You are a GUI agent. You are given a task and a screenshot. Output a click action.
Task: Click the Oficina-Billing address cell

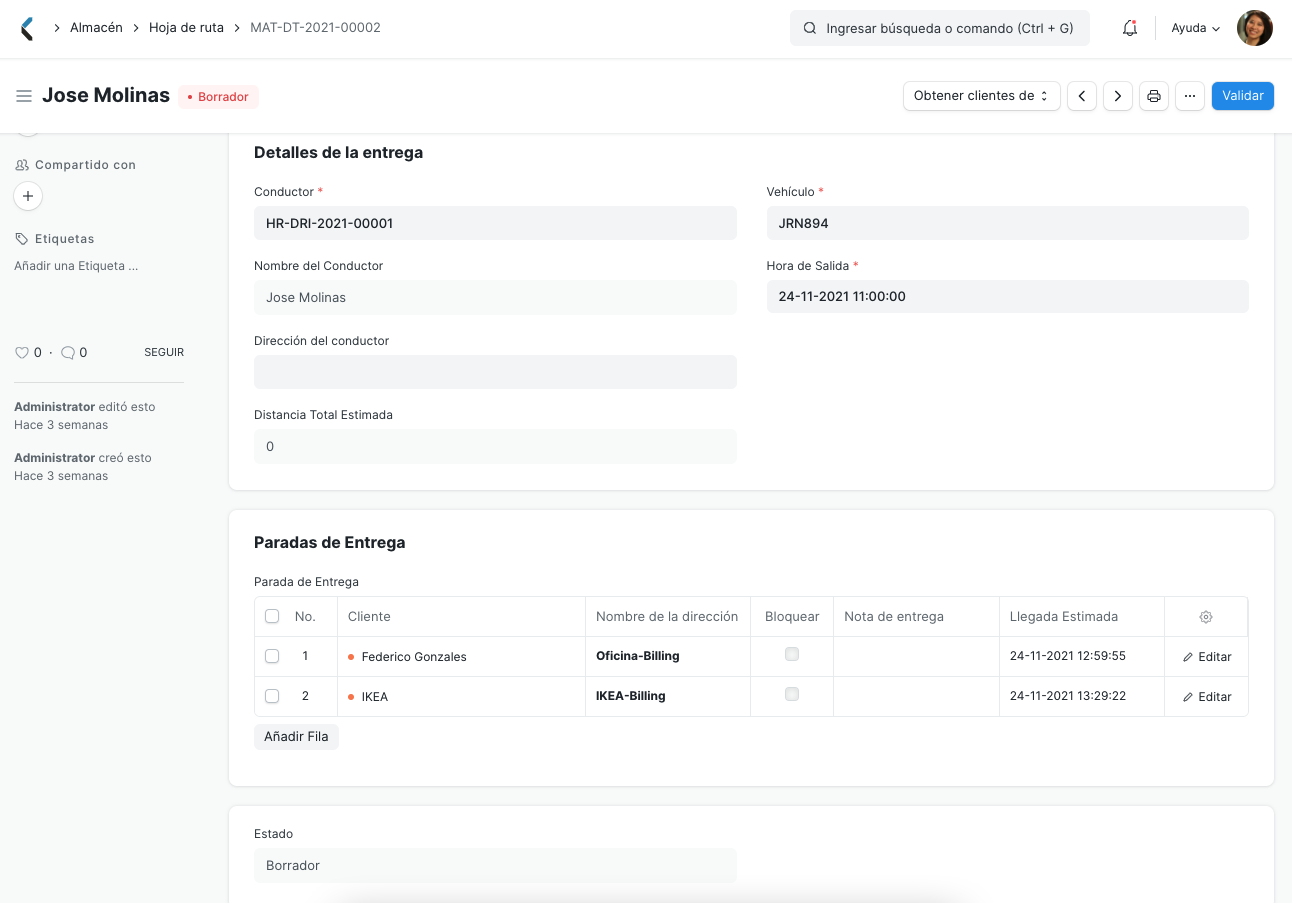[x=668, y=657]
